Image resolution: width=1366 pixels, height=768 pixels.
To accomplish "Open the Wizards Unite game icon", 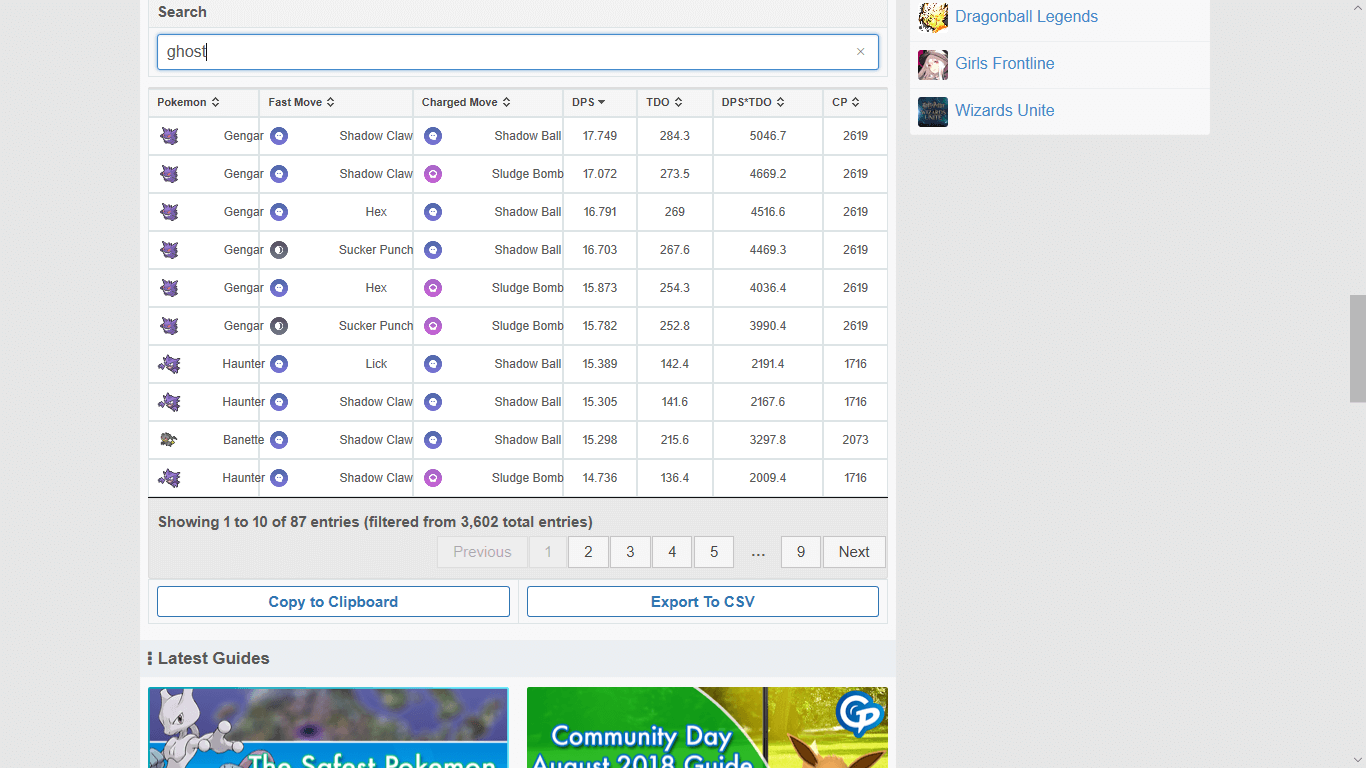I will coord(933,111).
